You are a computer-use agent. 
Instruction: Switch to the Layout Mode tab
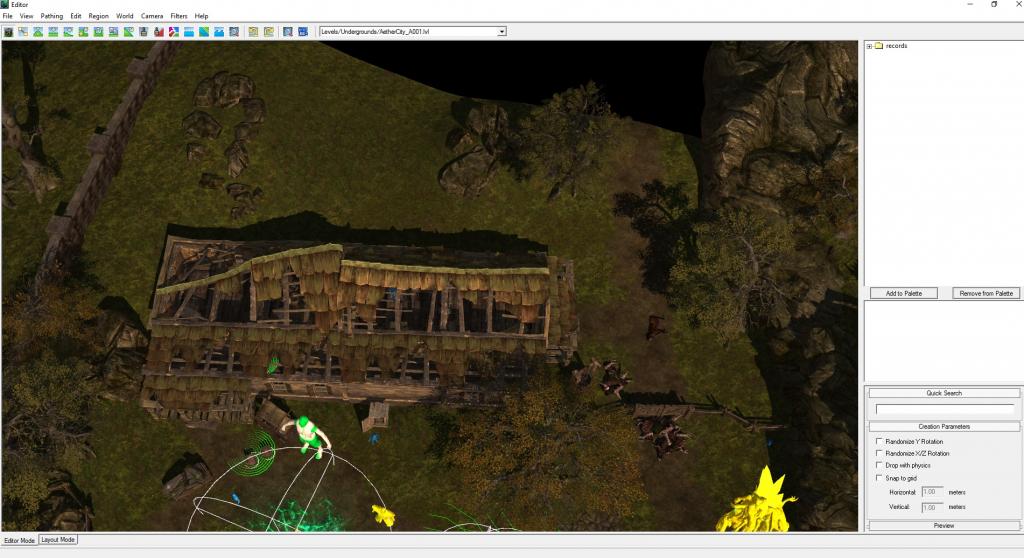(x=58, y=540)
